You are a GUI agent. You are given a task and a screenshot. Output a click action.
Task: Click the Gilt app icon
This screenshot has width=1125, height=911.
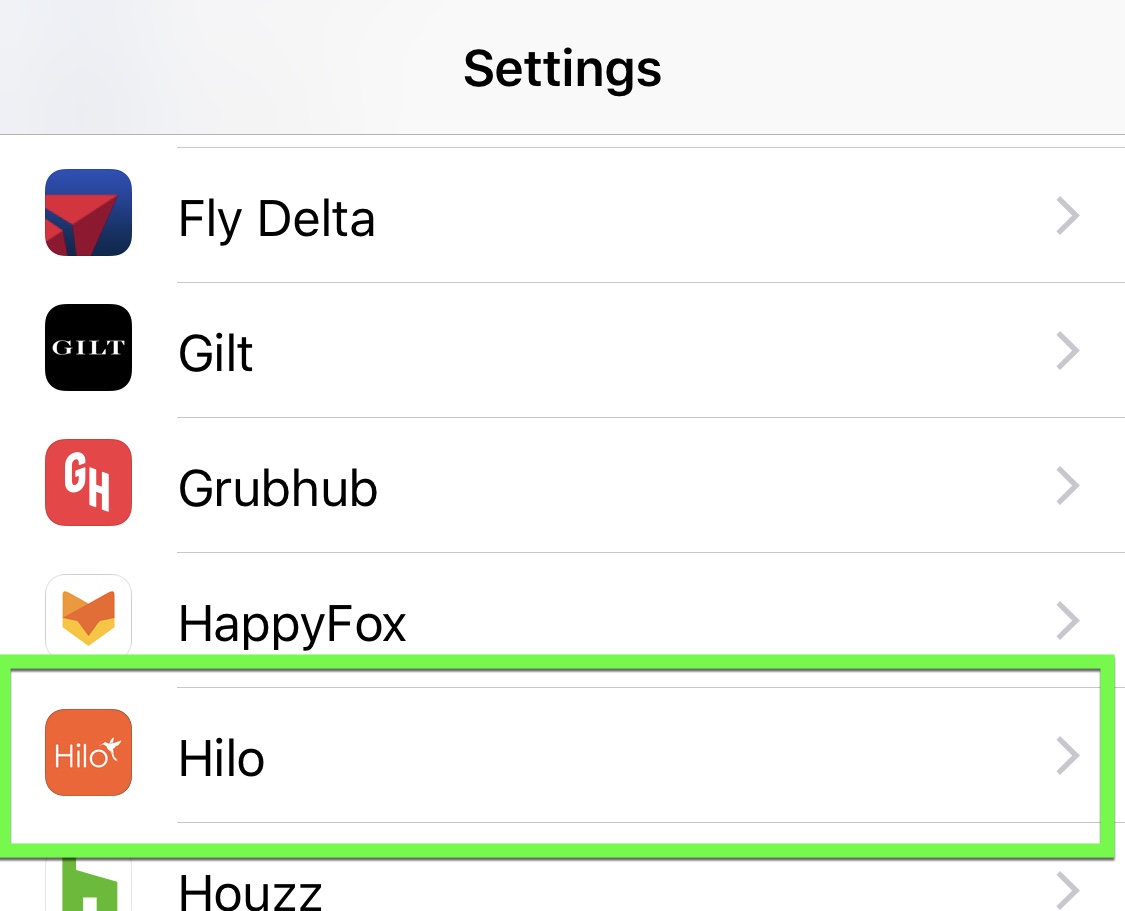point(88,348)
